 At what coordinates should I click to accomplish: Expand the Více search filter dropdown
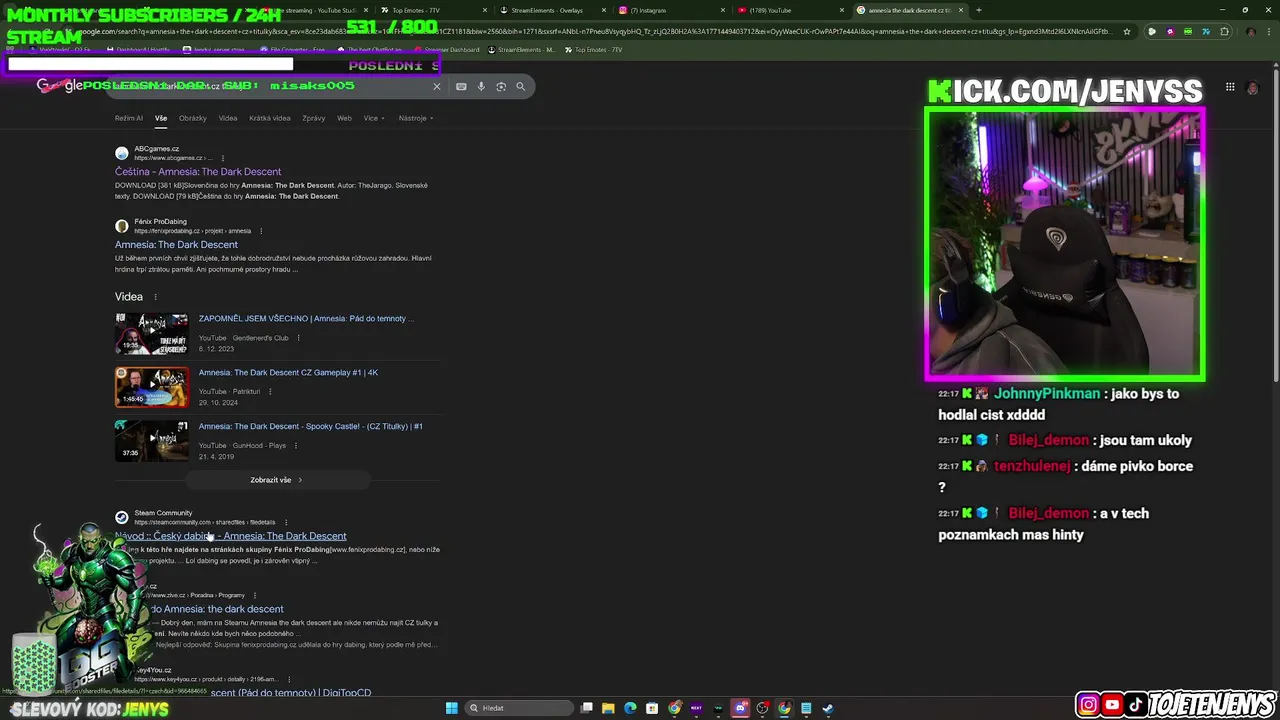click(374, 118)
